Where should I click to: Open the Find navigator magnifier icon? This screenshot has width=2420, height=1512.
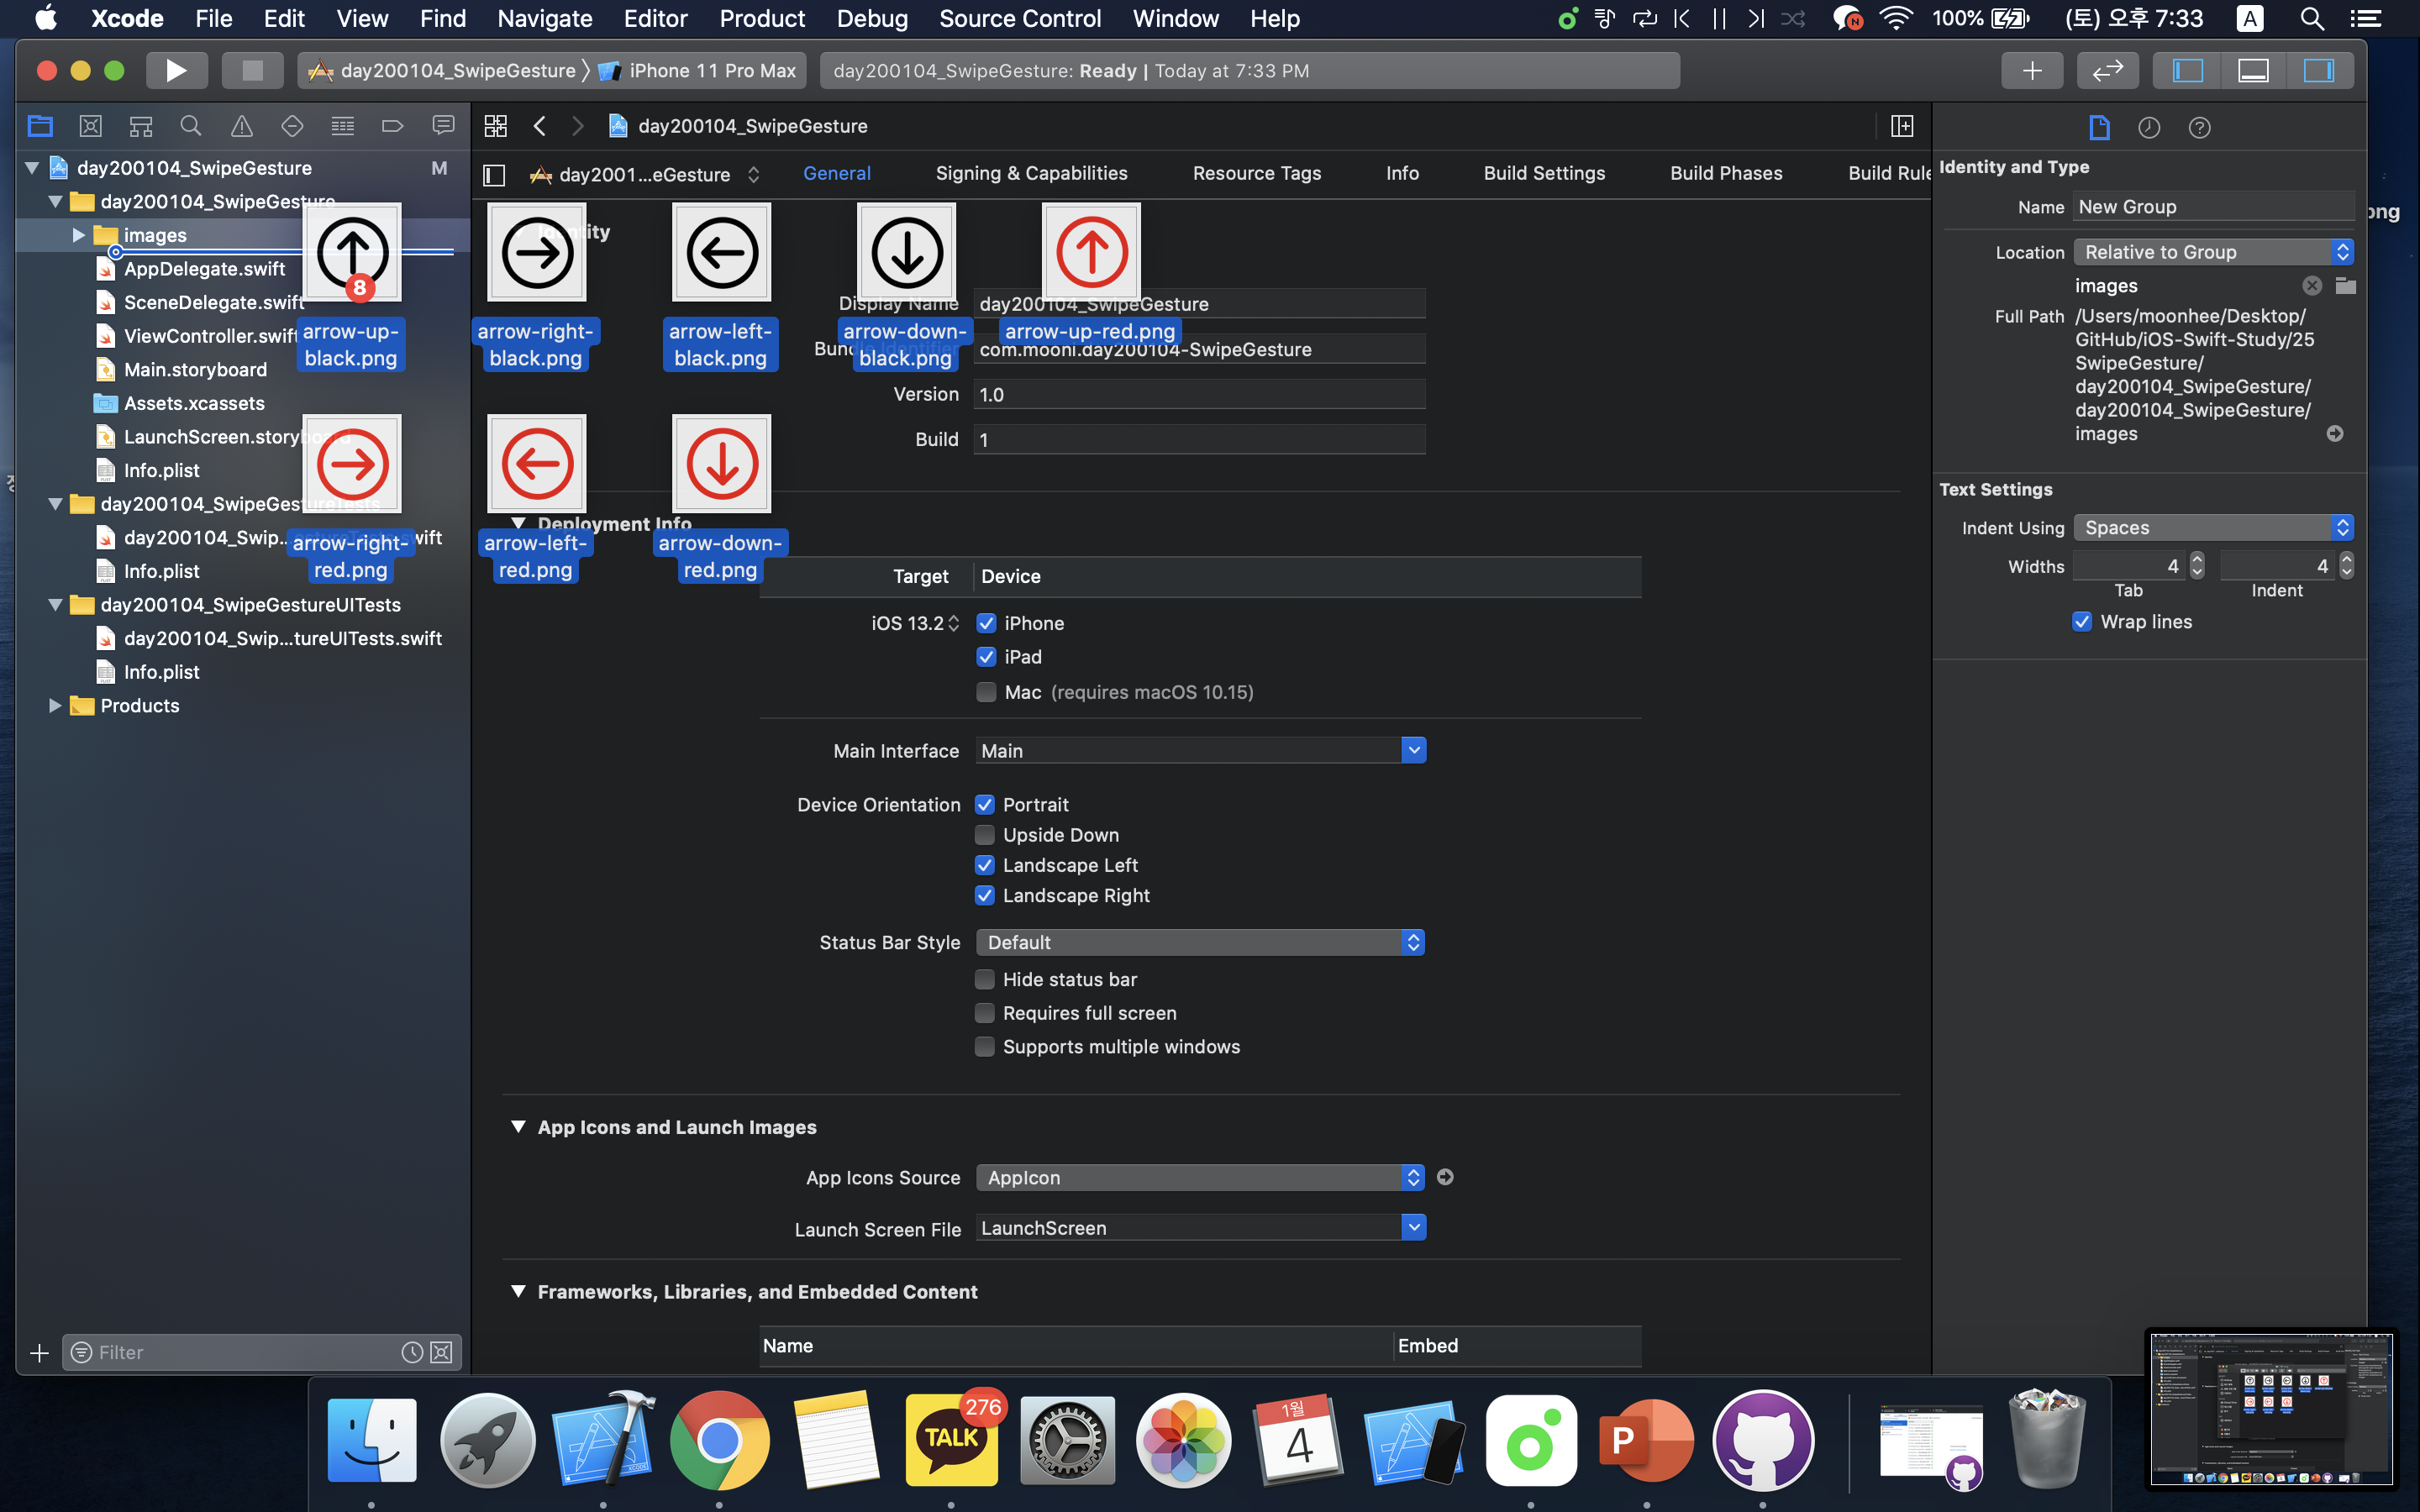coord(190,126)
